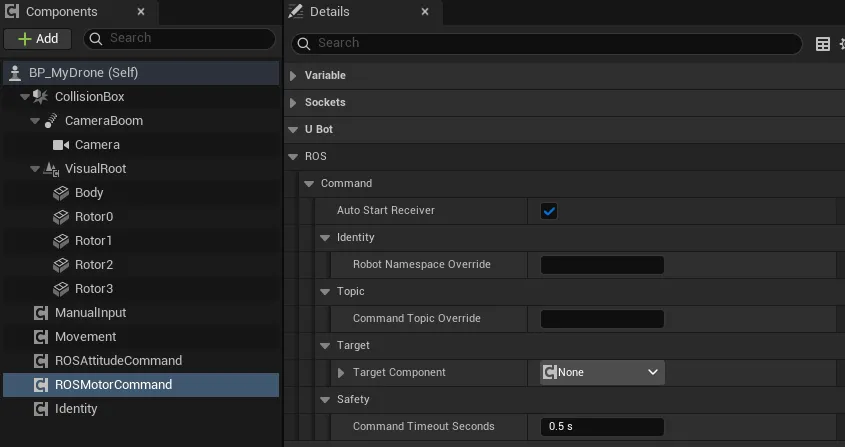The width and height of the screenshot is (845, 447).
Task: Collapse the ROS section
Action: point(293,156)
